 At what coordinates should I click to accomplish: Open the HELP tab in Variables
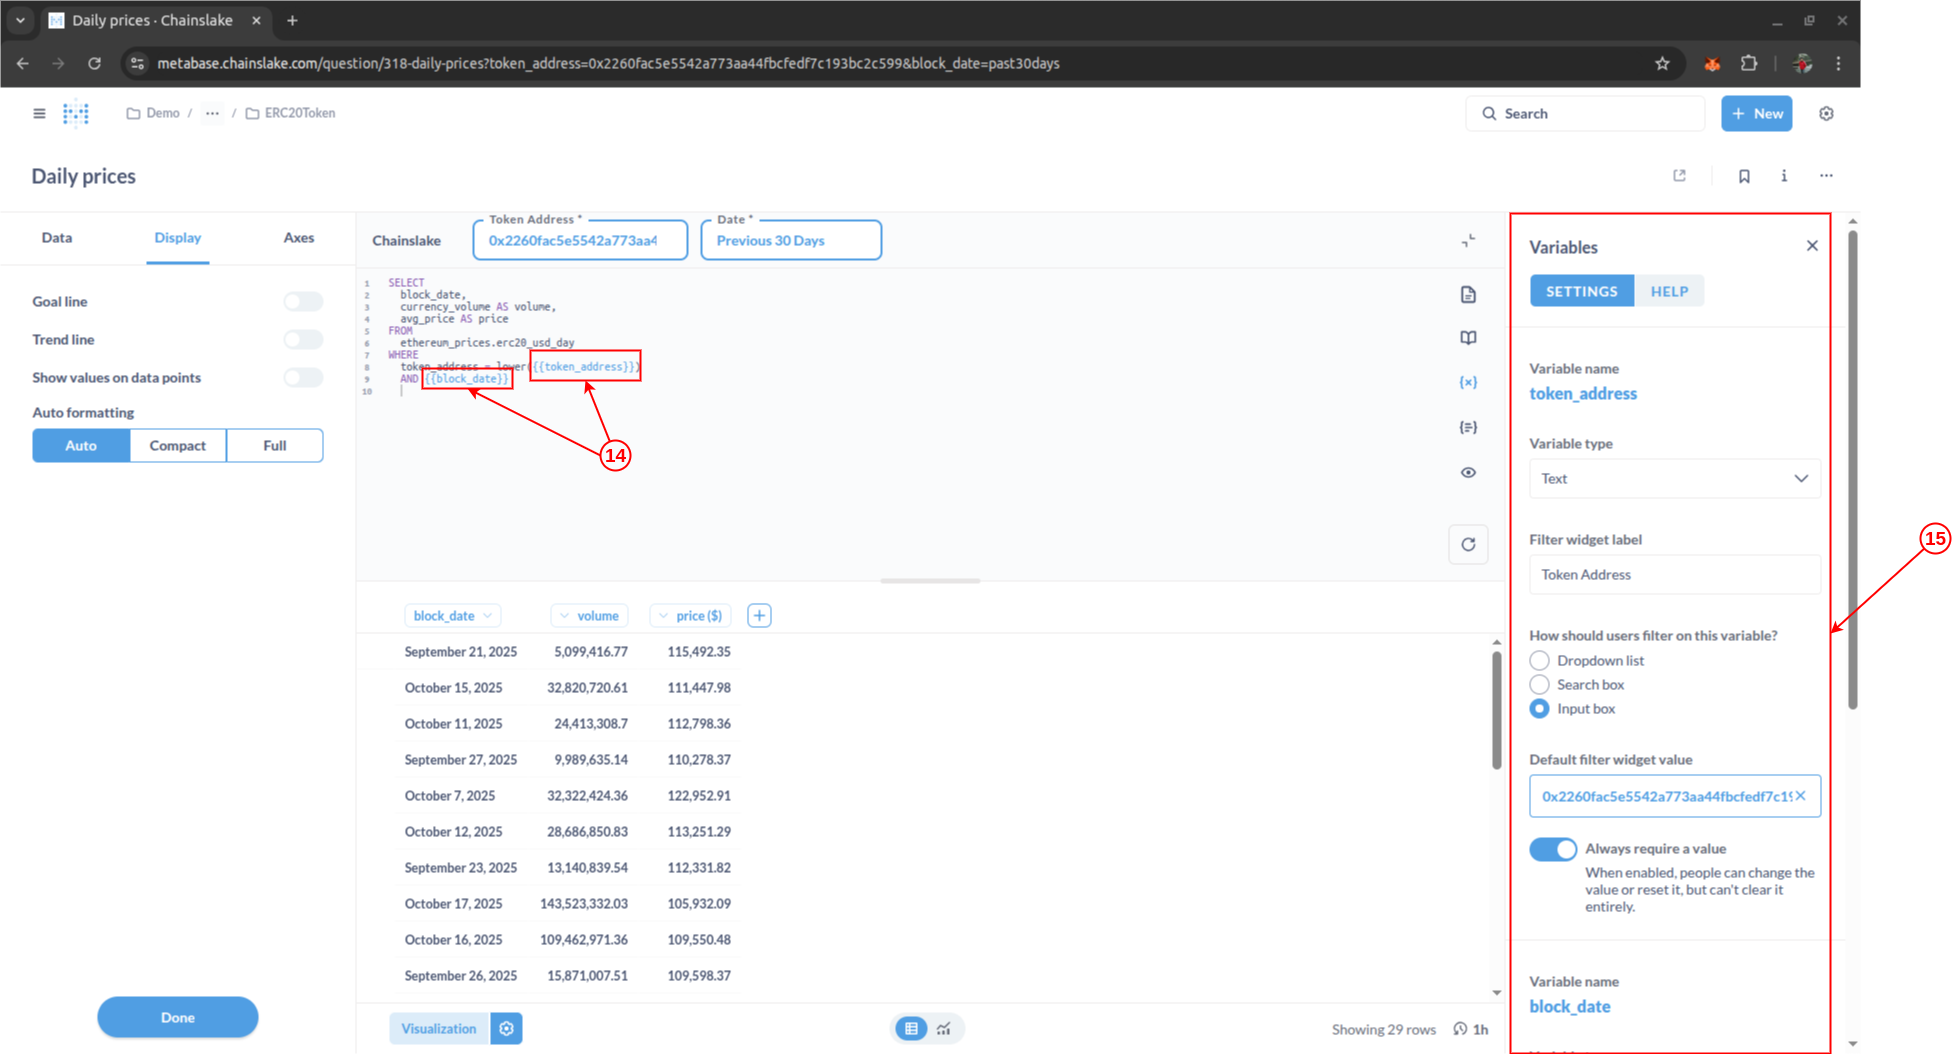tap(1668, 291)
